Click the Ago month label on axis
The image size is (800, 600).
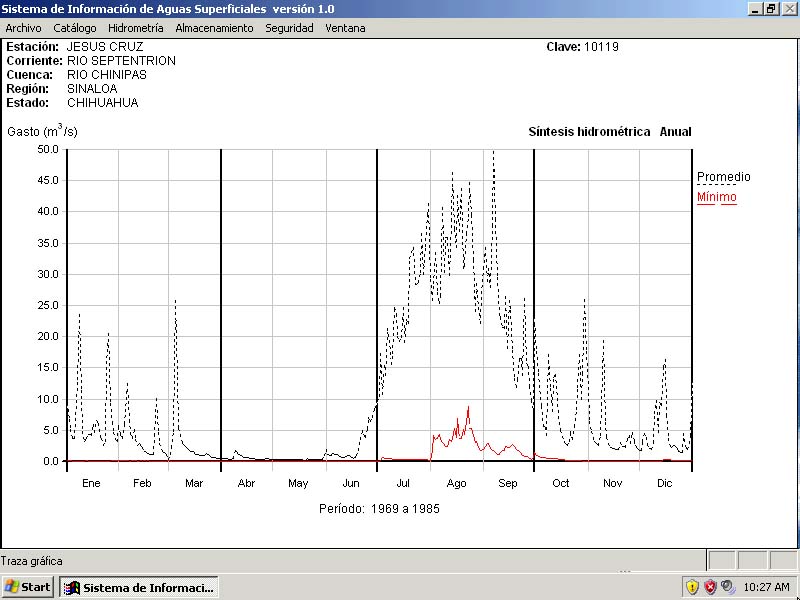pyautogui.click(x=456, y=483)
